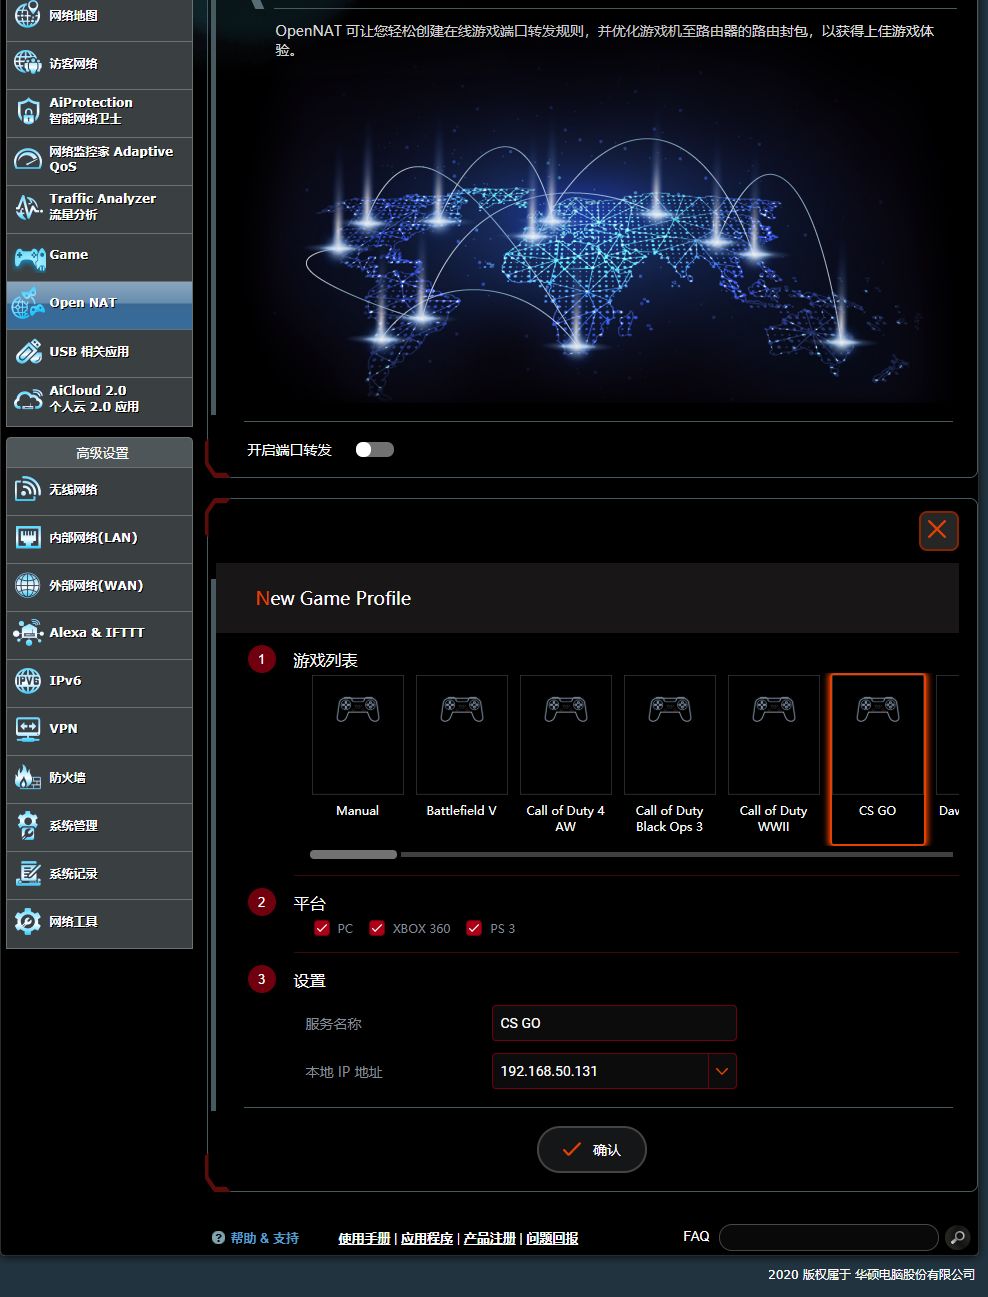Click the 内部网络(LAN) icon
Image resolution: width=988 pixels, height=1297 pixels.
tap(28, 538)
